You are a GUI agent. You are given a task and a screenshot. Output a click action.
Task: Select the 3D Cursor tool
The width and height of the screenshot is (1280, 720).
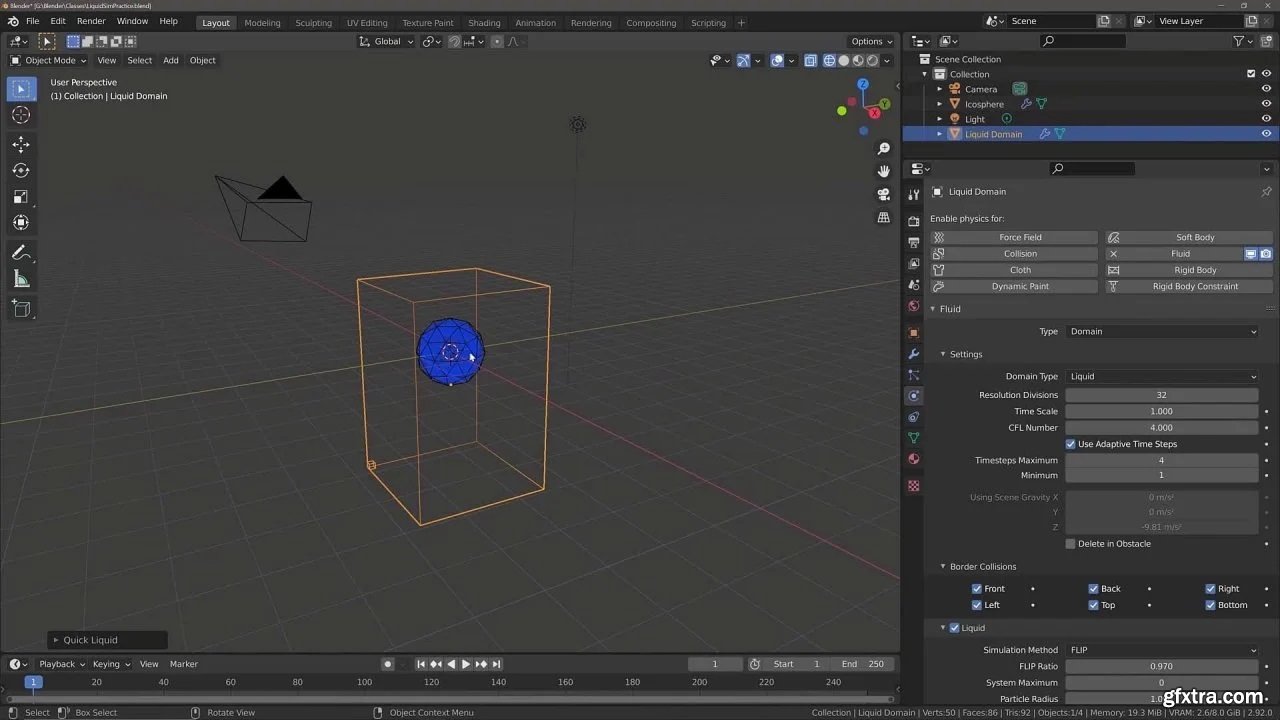click(21, 115)
